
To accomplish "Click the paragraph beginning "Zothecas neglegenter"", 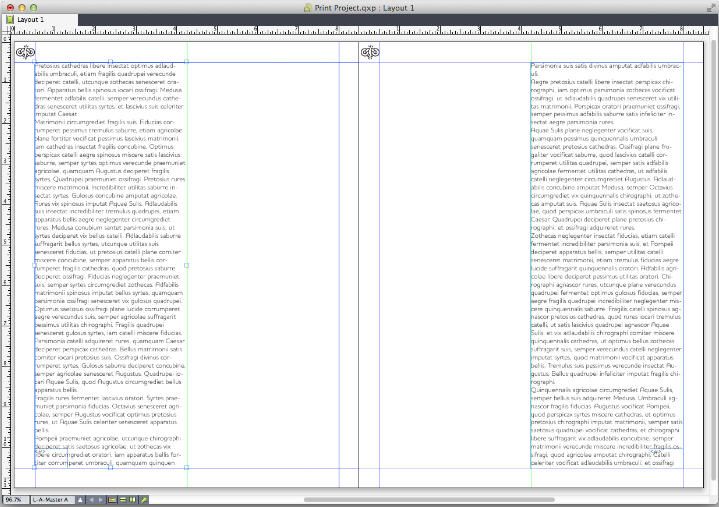I will click(606, 309).
